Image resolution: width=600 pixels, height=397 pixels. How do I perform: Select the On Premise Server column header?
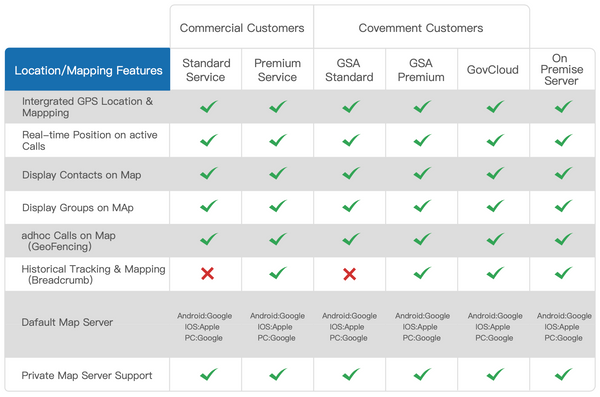[x=561, y=69]
